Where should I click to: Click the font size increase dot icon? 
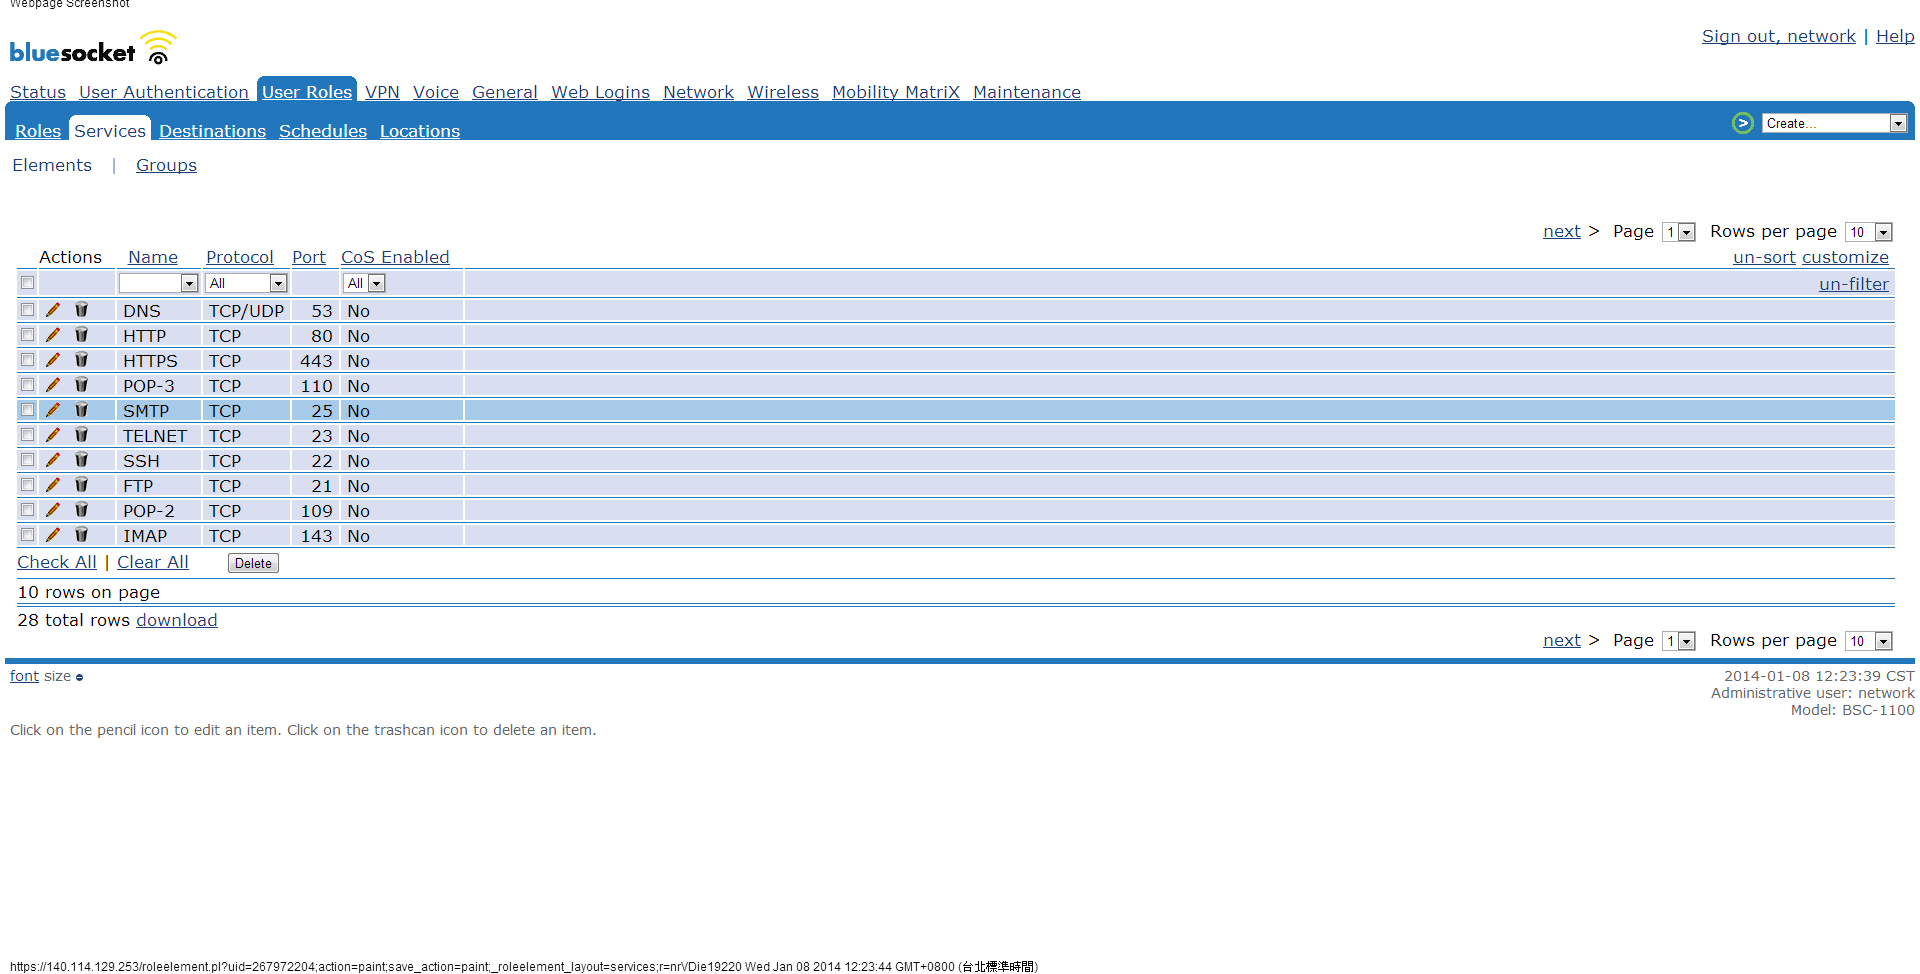click(x=80, y=678)
